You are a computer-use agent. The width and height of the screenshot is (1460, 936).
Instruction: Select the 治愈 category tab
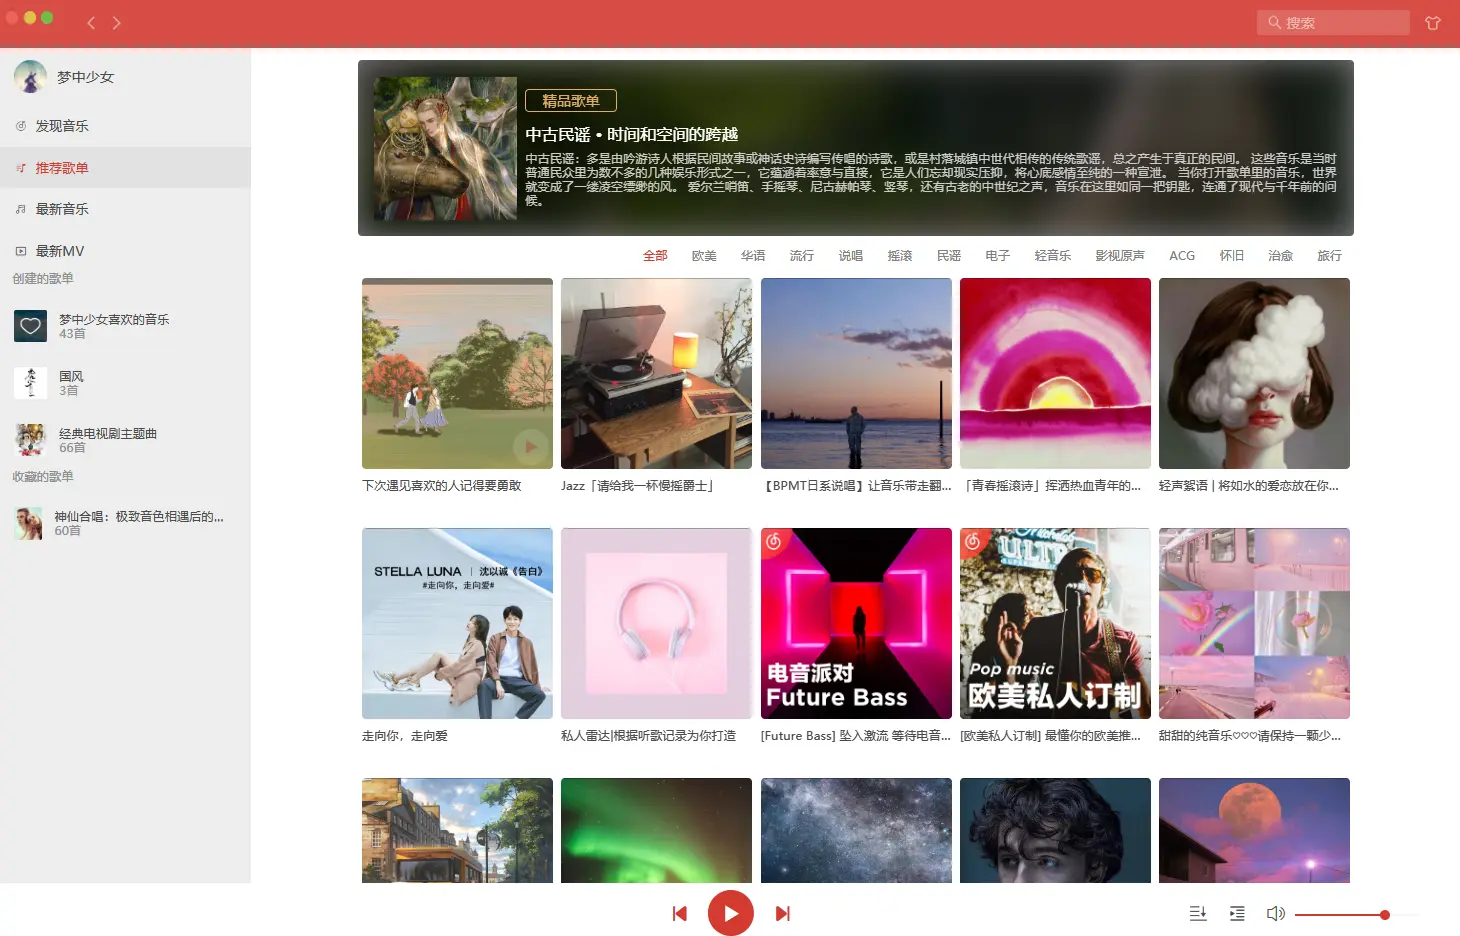coord(1281,256)
